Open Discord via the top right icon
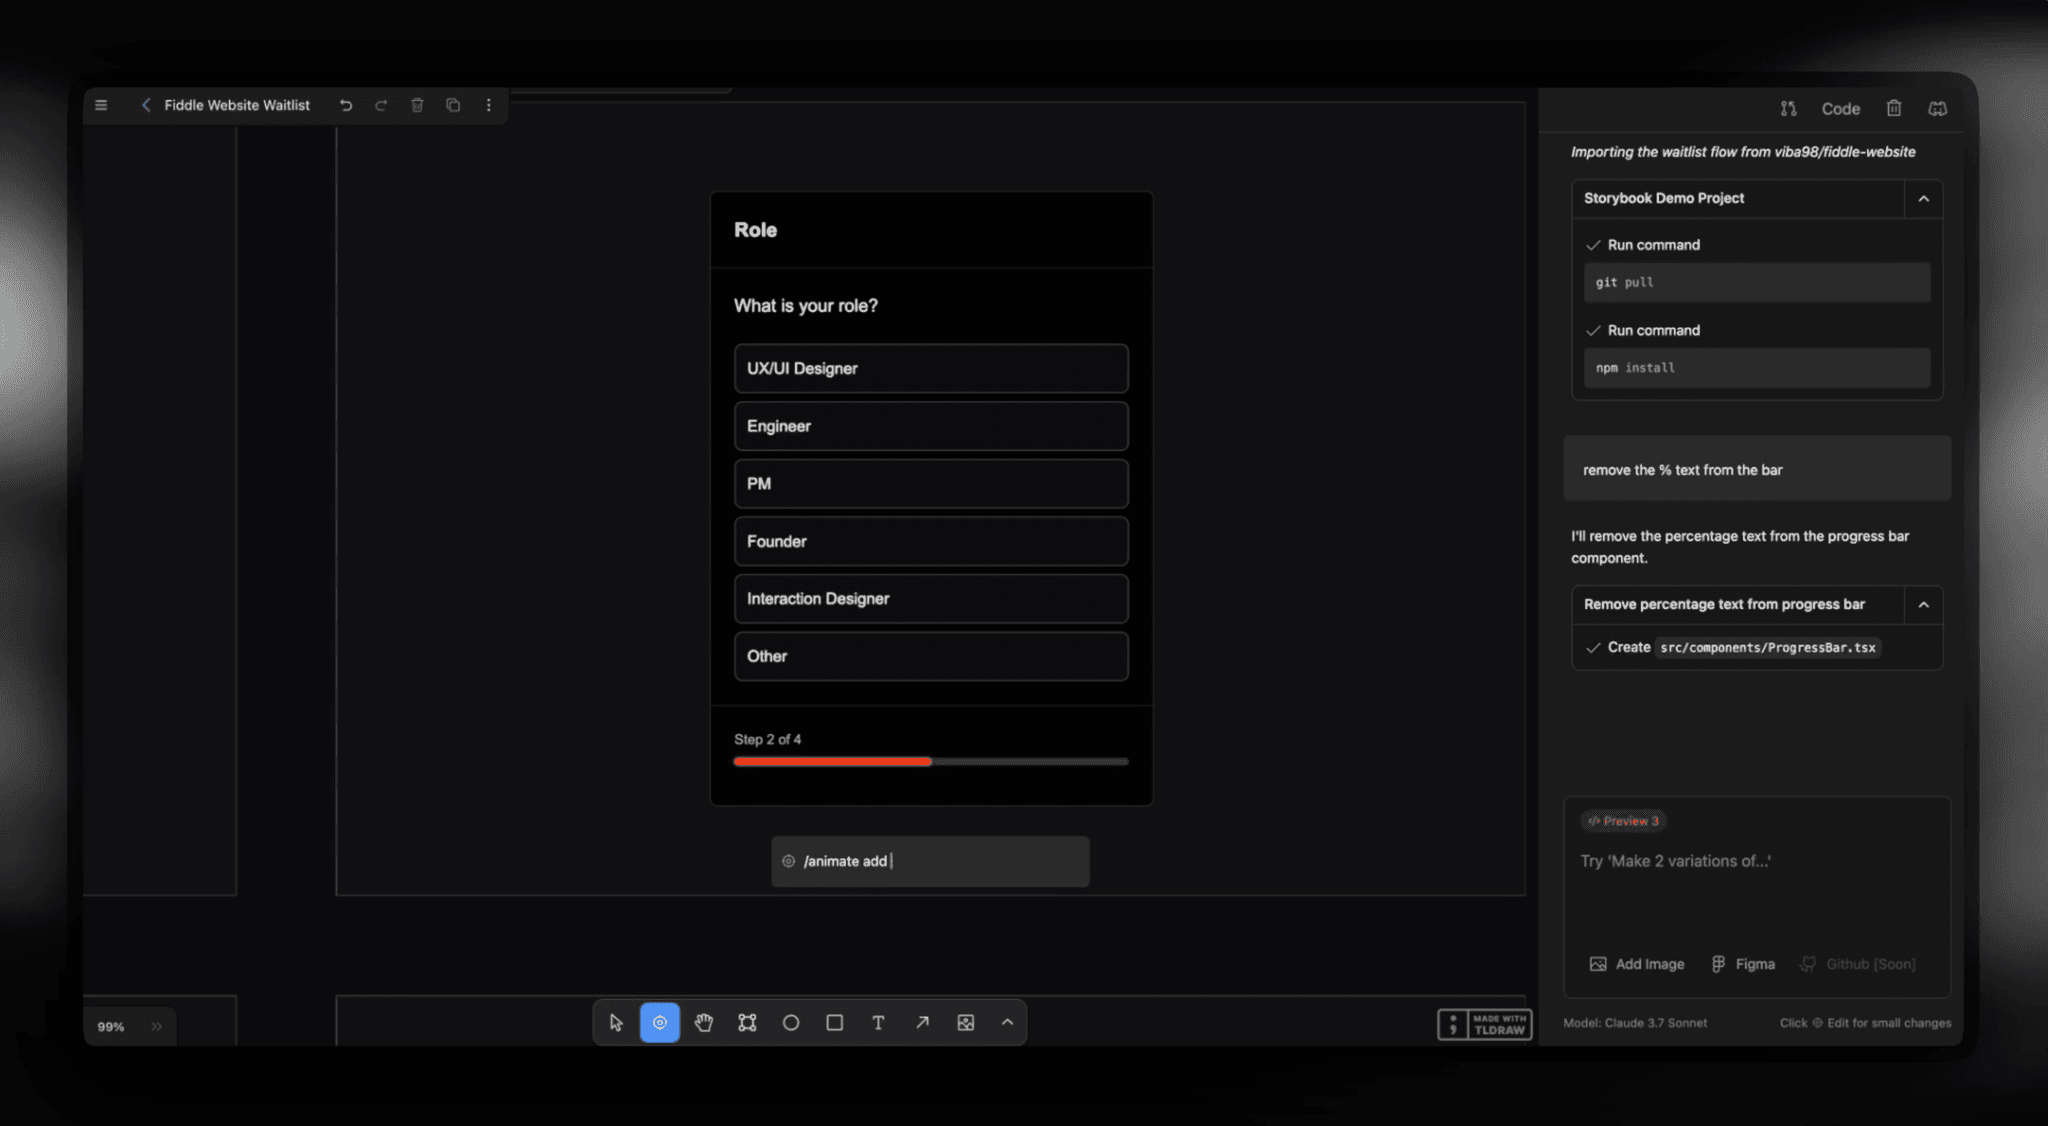The width and height of the screenshot is (2048, 1126). pos(1937,108)
